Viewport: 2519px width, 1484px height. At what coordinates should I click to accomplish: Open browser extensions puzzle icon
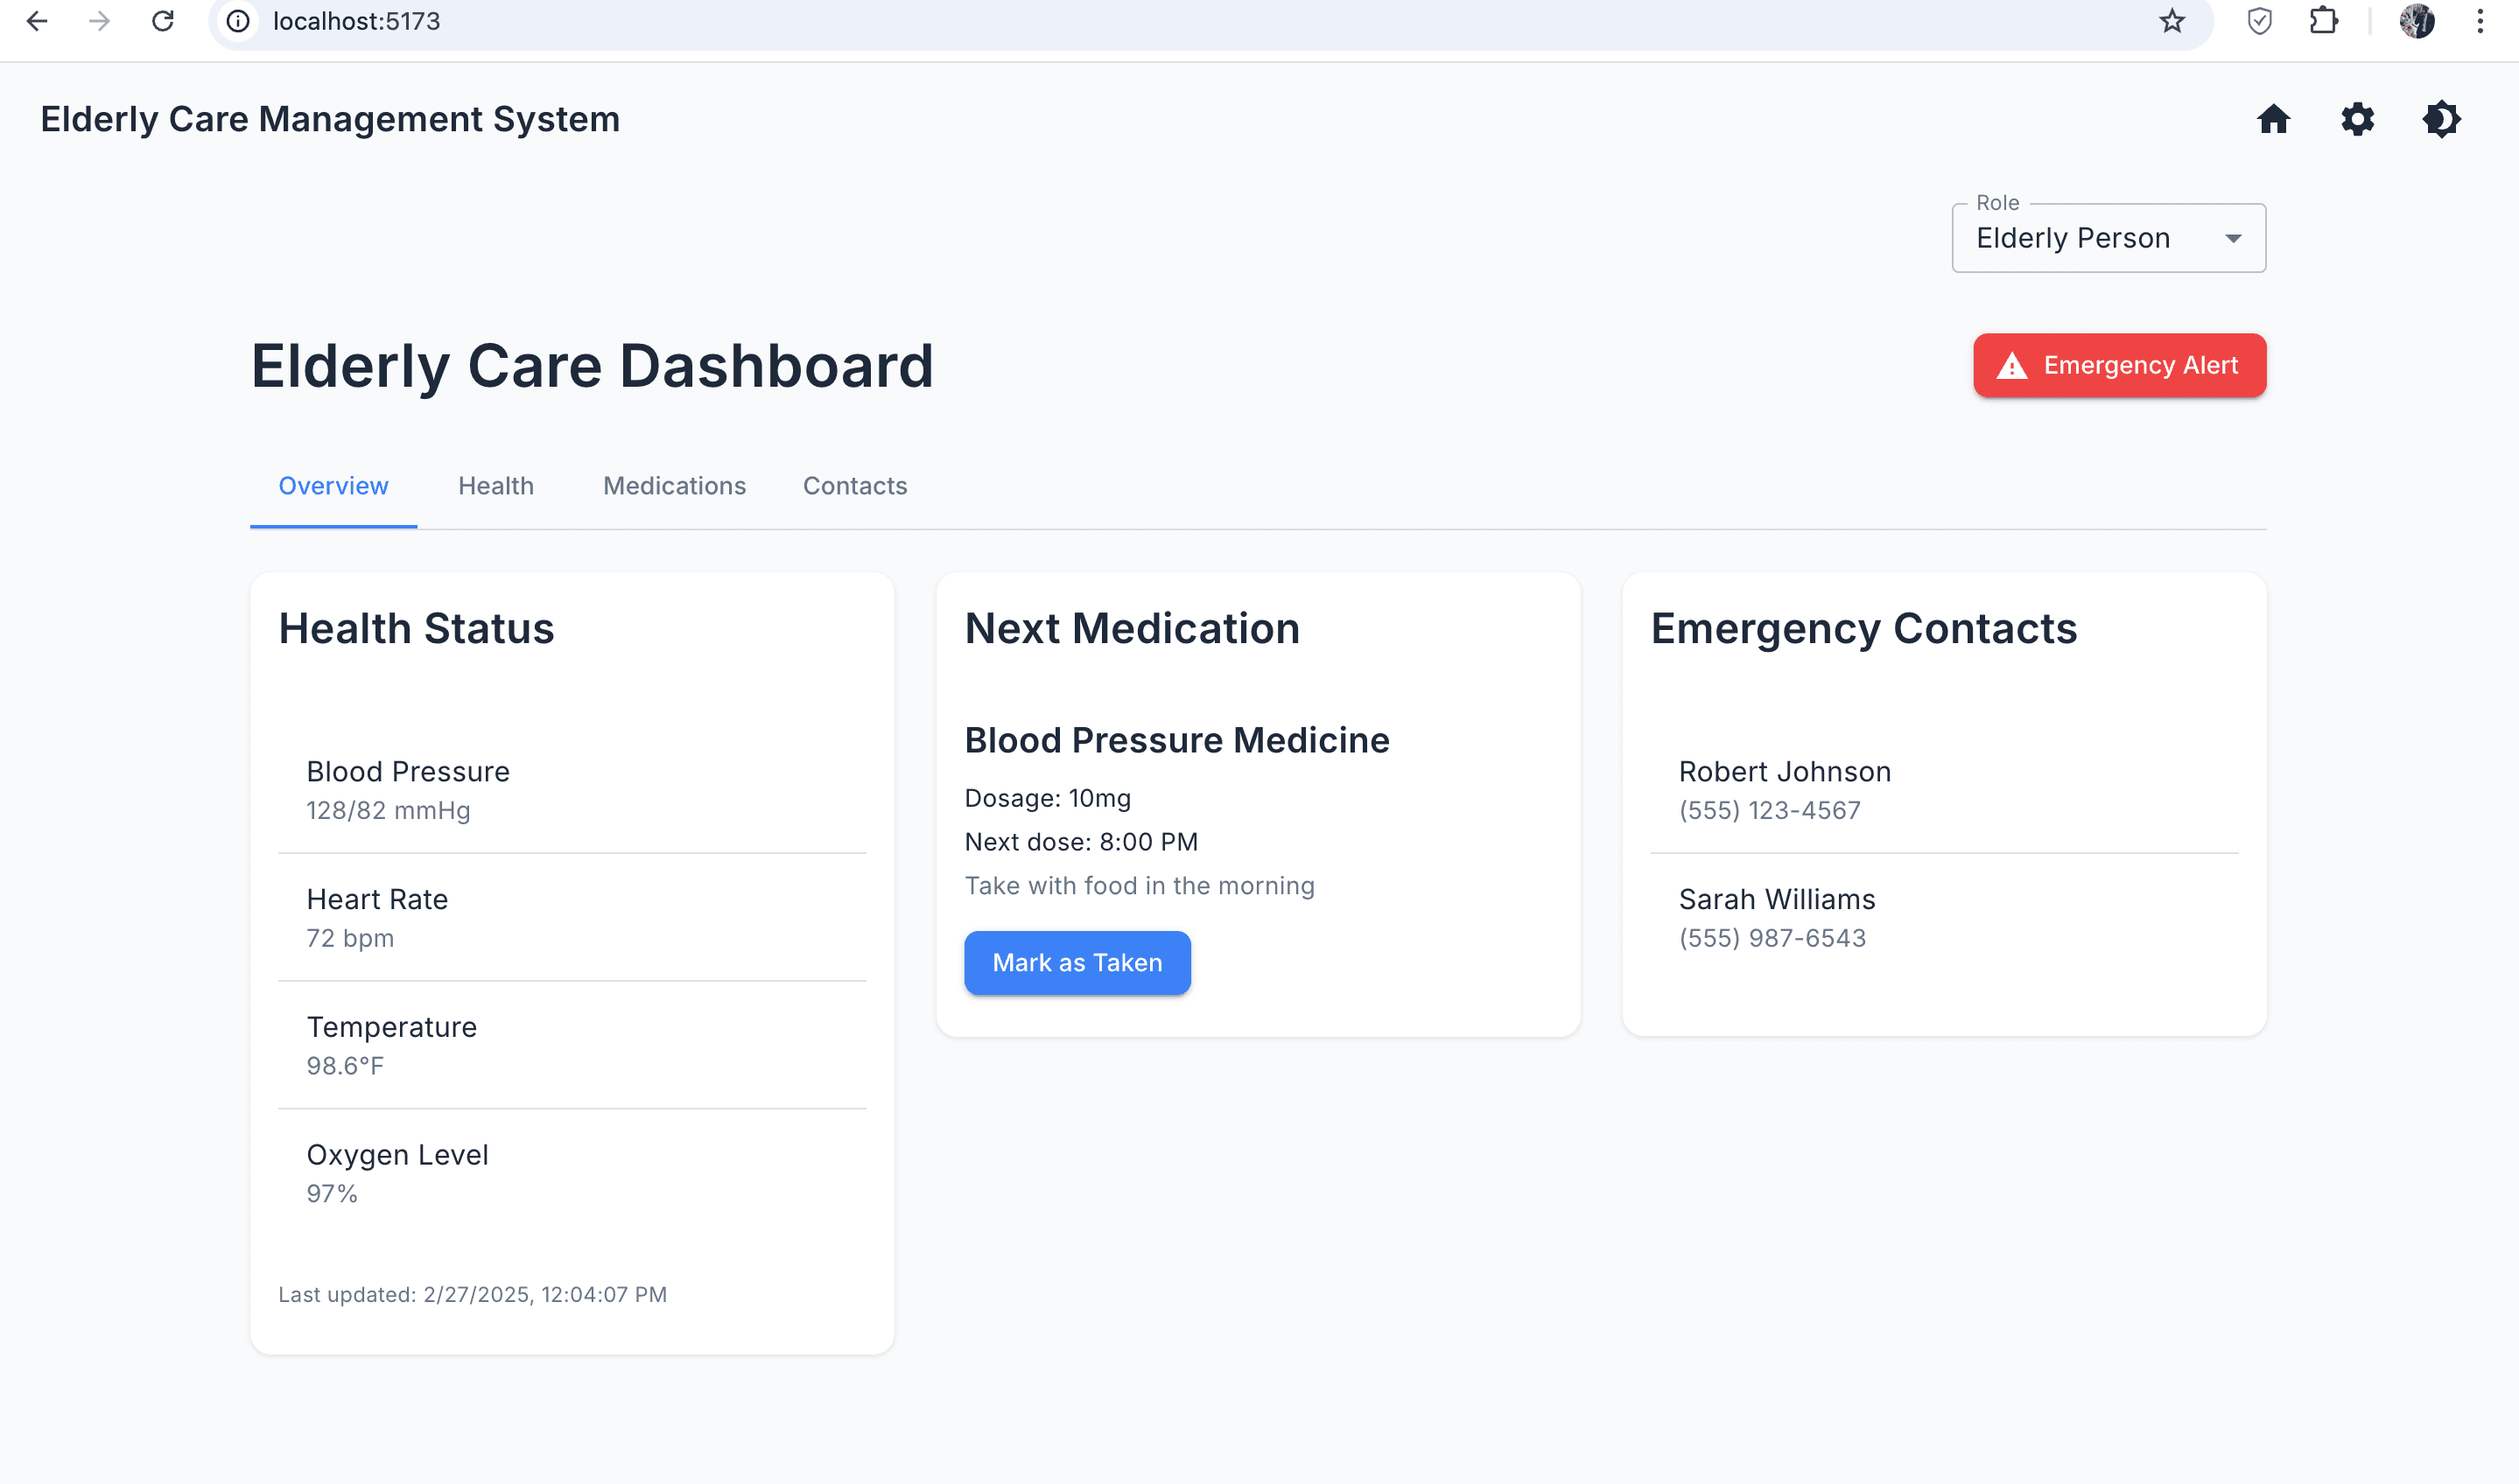(x=2323, y=21)
